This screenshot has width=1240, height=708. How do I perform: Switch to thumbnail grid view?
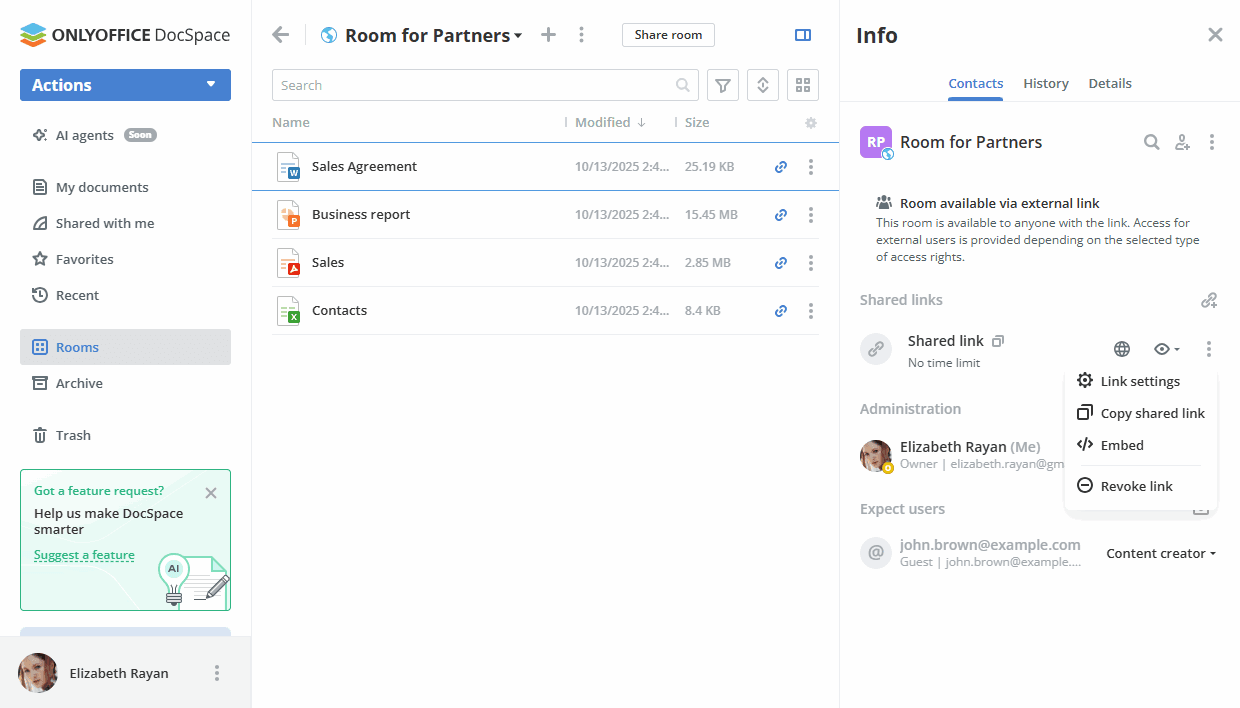pos(803,86)
